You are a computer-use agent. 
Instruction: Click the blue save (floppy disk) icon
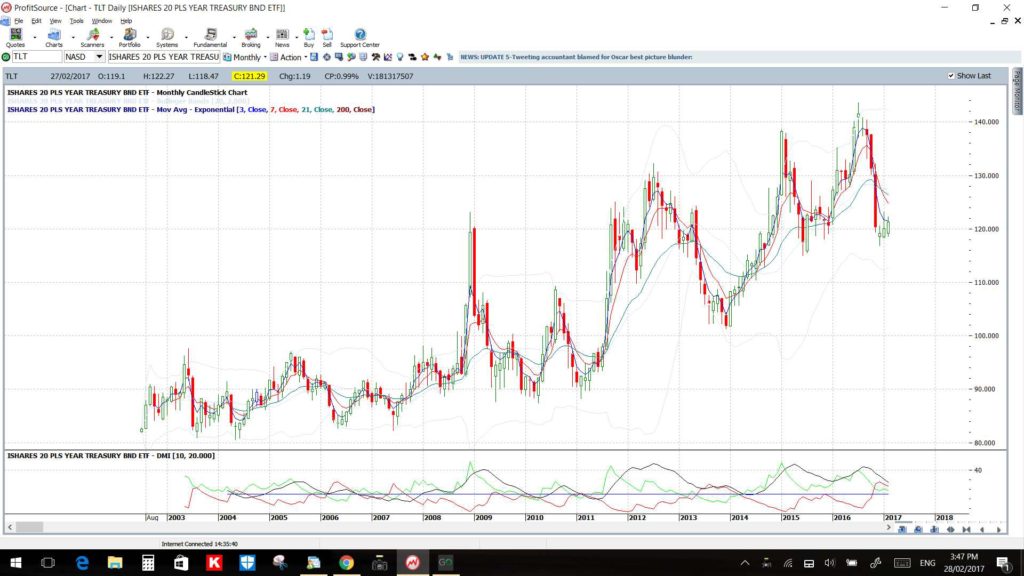pyautogui.click(x=314, y=57)
